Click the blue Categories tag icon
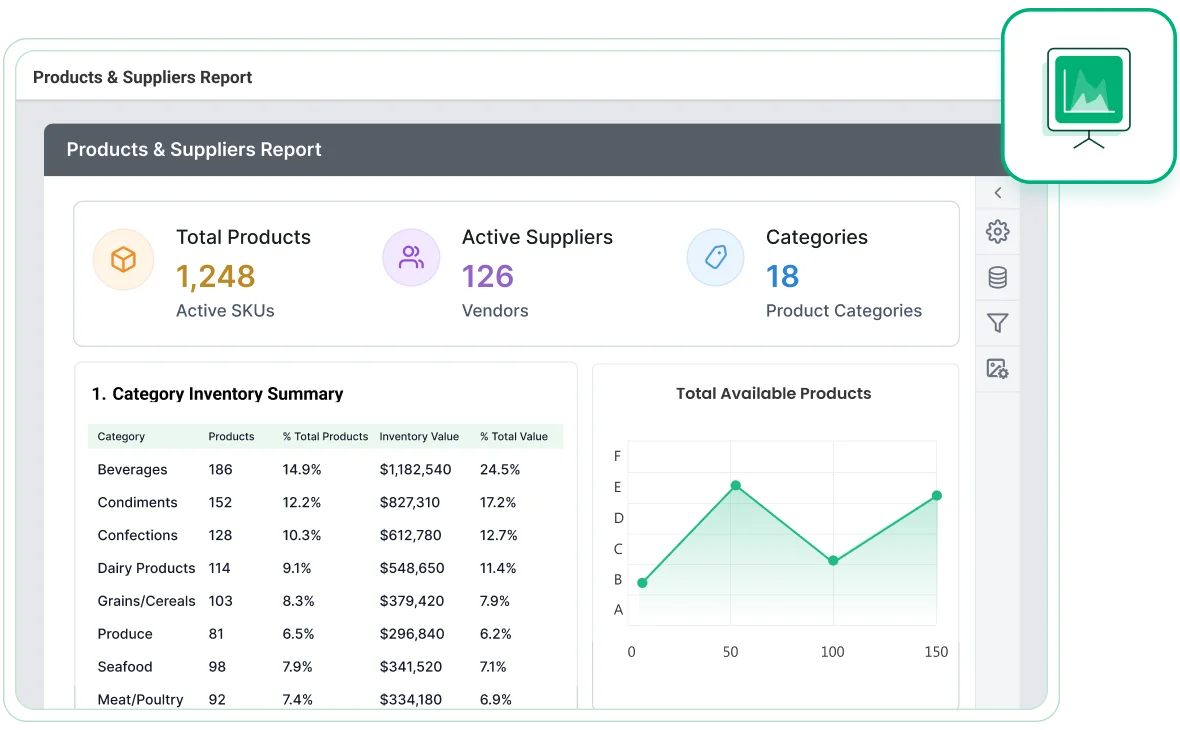The image size is (1180, 730). pyautogui.click(x=716, y=257)
